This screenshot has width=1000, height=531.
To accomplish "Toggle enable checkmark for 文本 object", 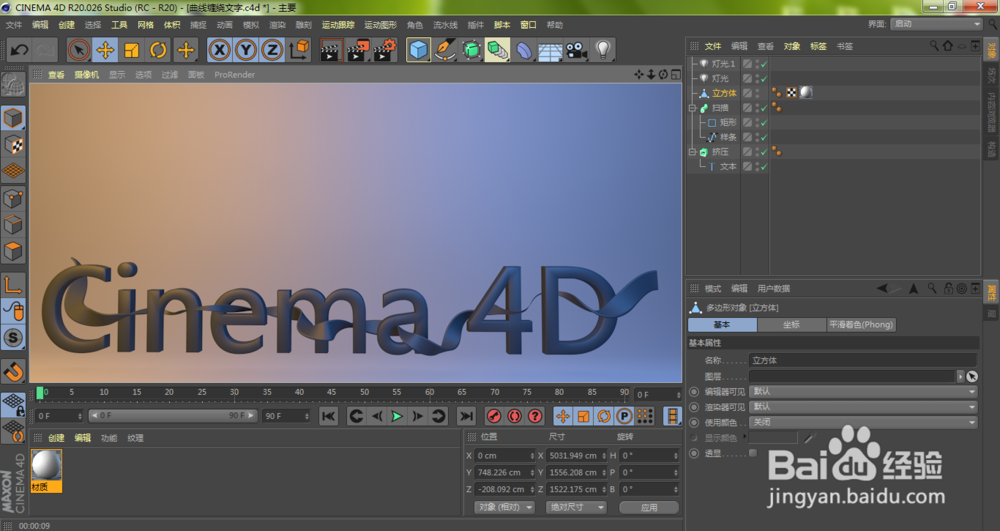I will (x=764, y=166).
